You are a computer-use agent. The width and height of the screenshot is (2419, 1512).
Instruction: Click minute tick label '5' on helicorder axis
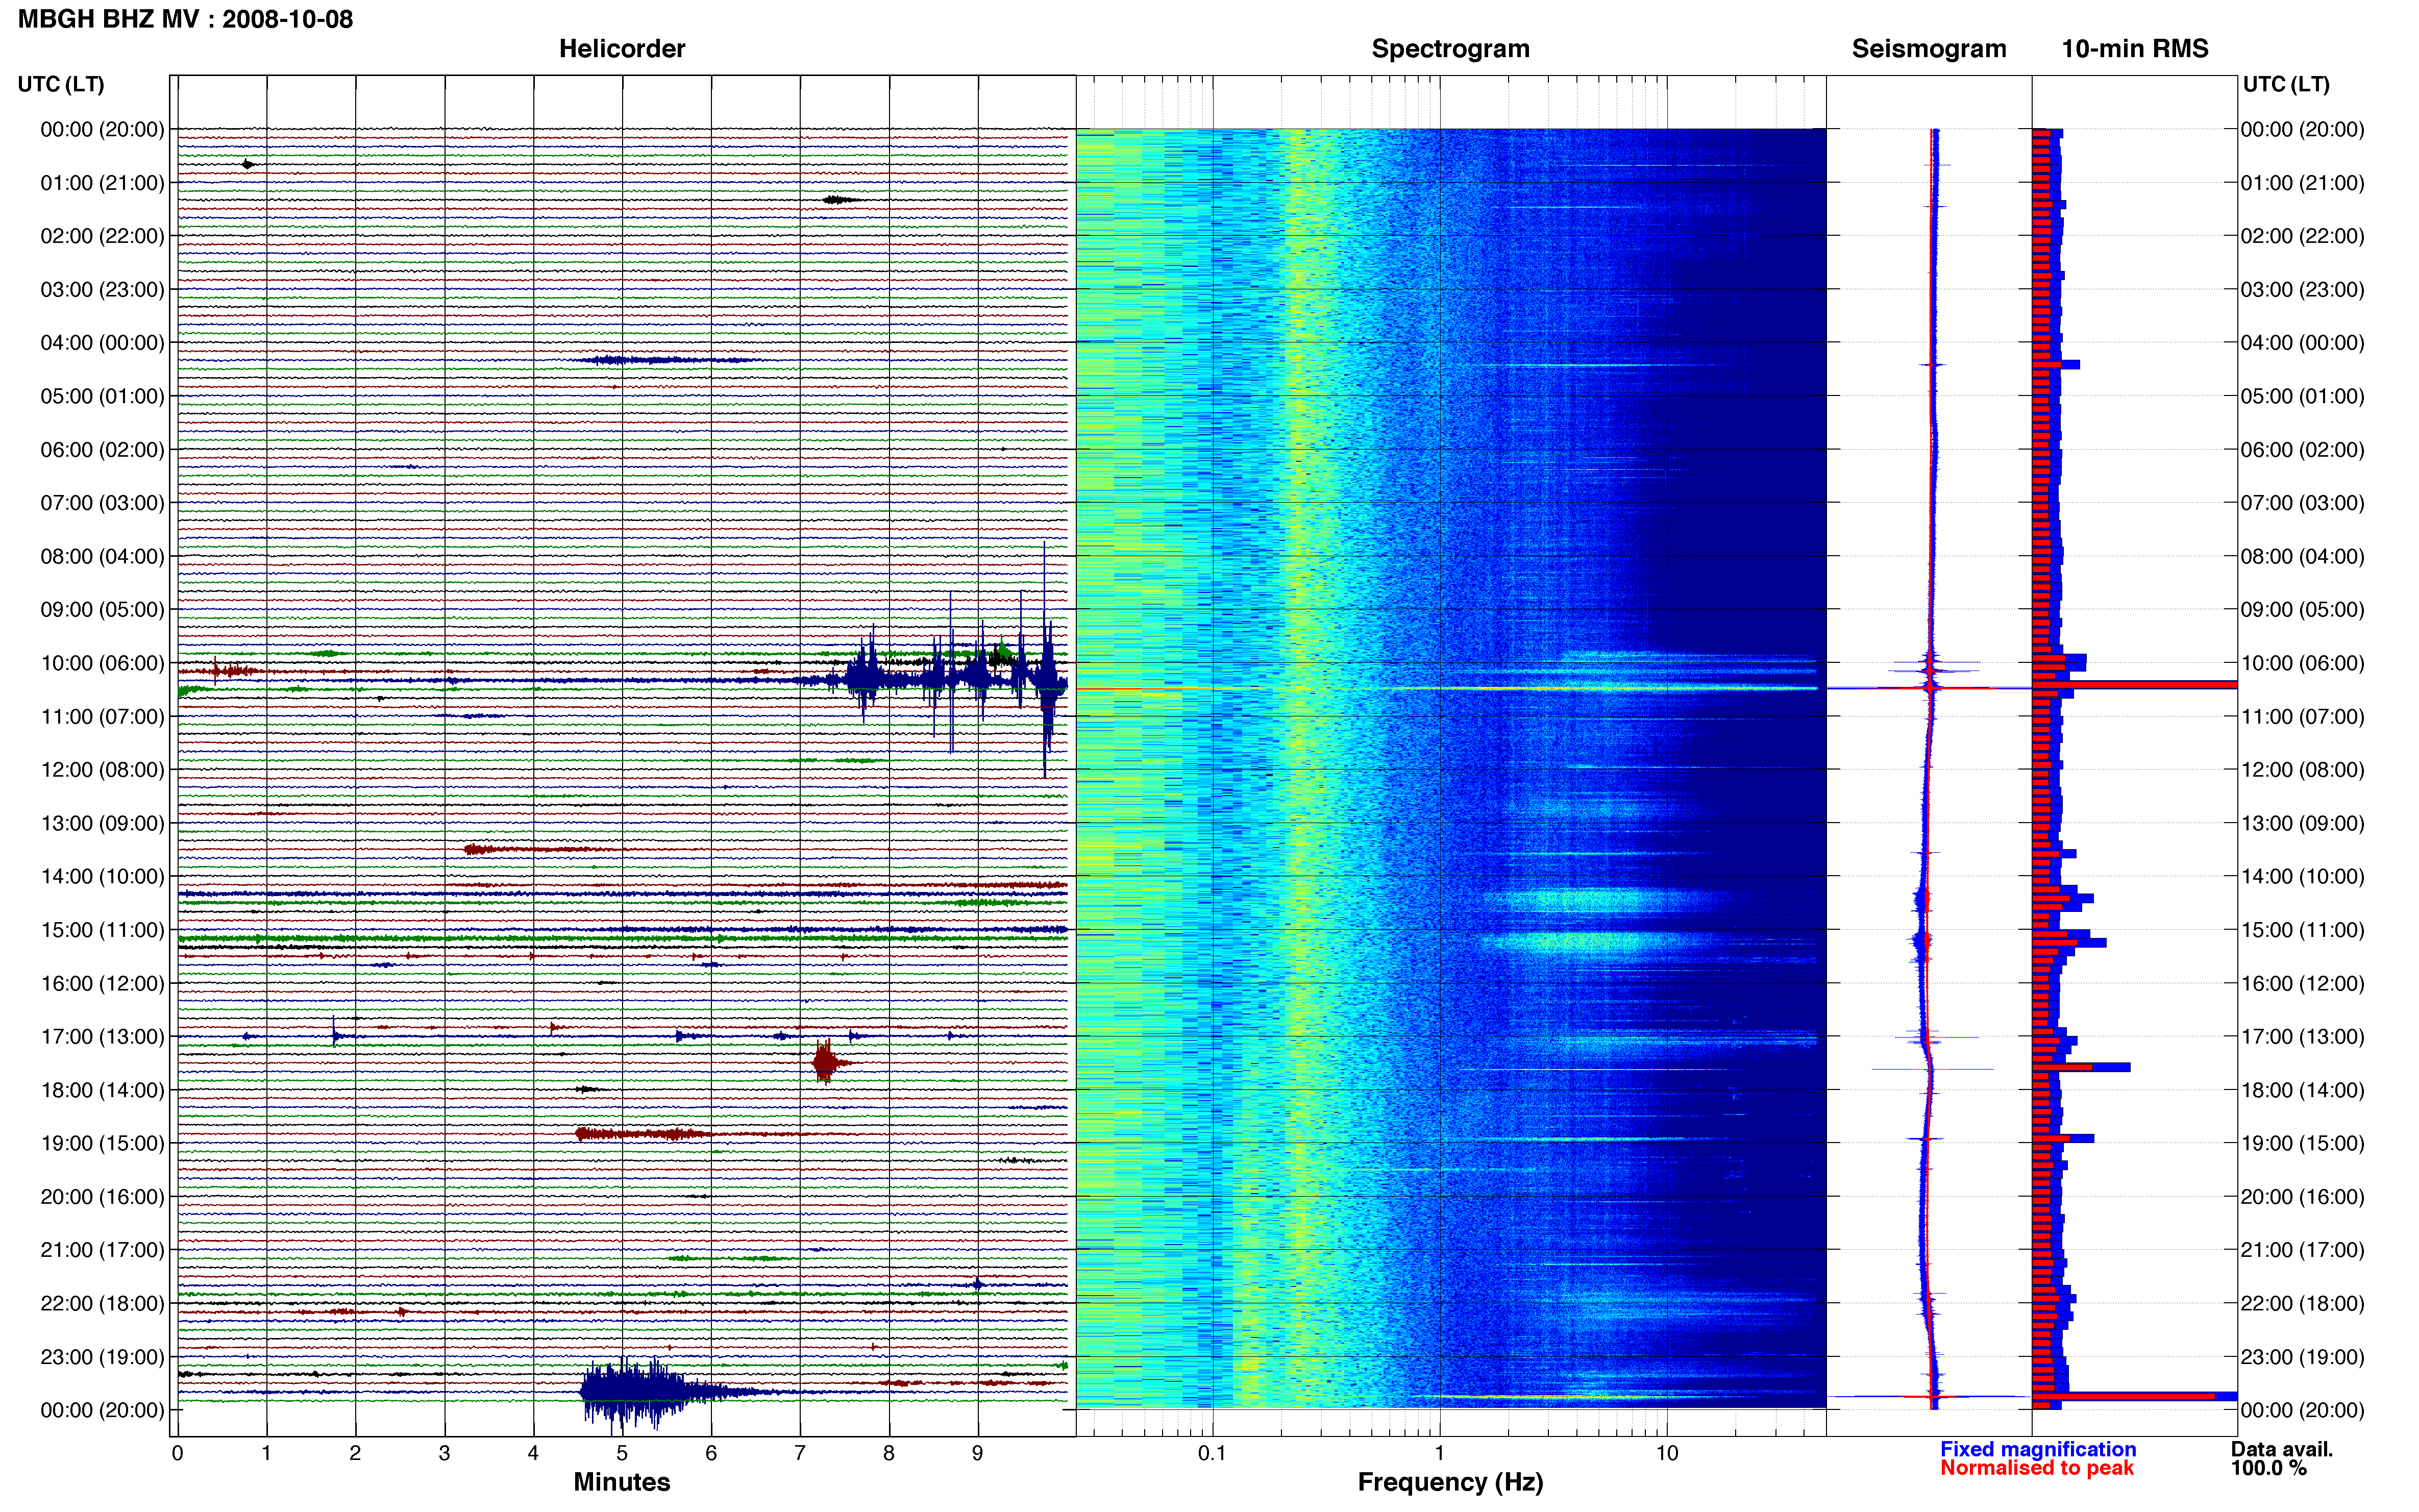[x=622, y=1453]
